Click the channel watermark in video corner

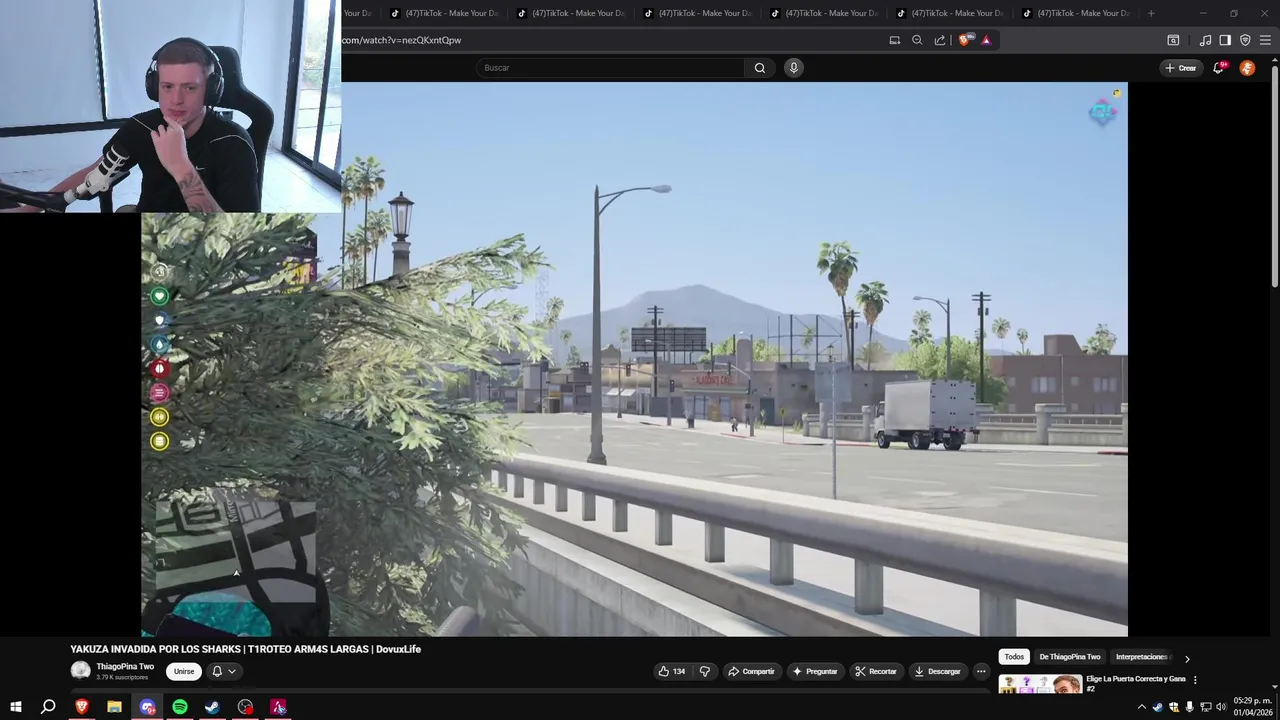[1103, 112]
